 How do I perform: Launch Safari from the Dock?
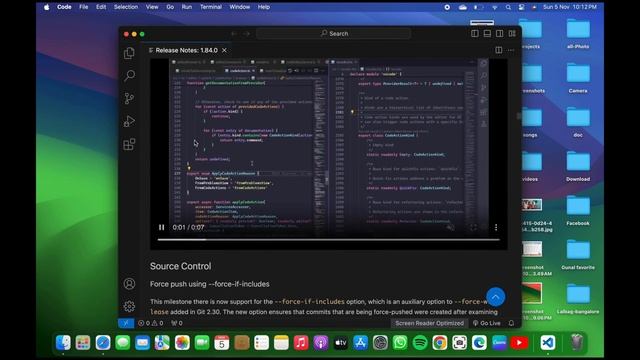click(x=103, y=342)
